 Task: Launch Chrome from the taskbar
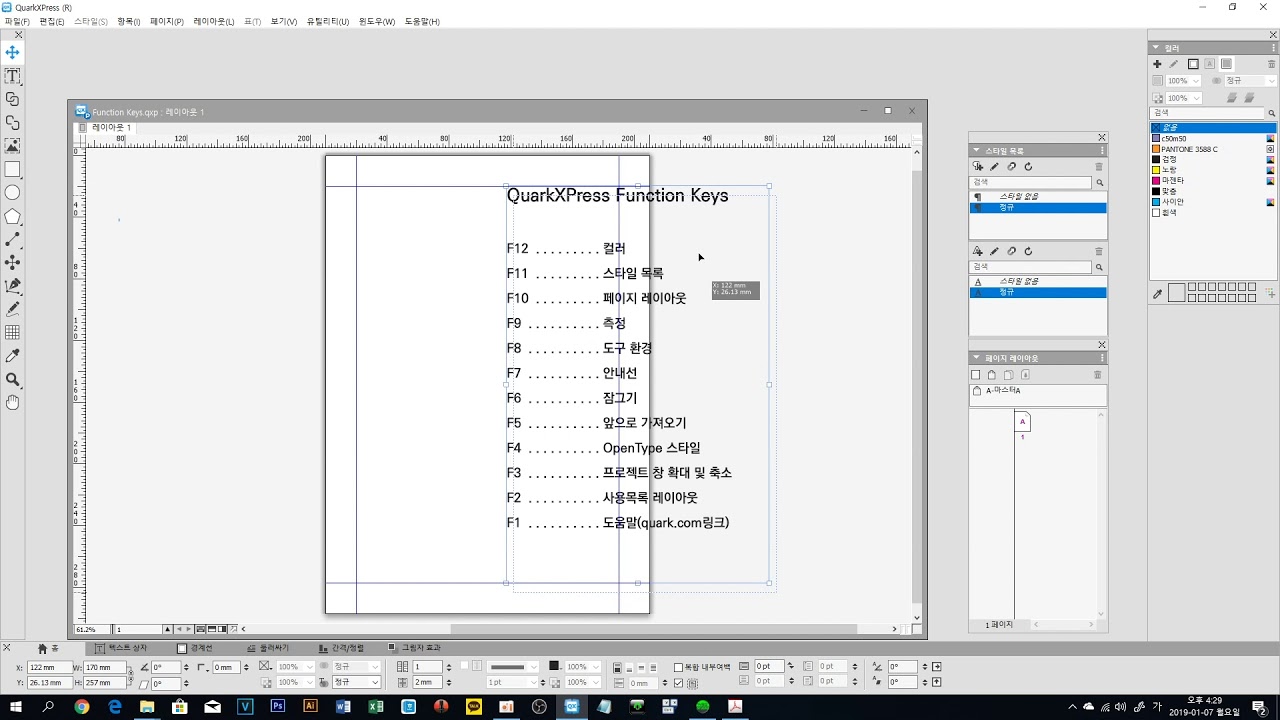click(82, 706)
